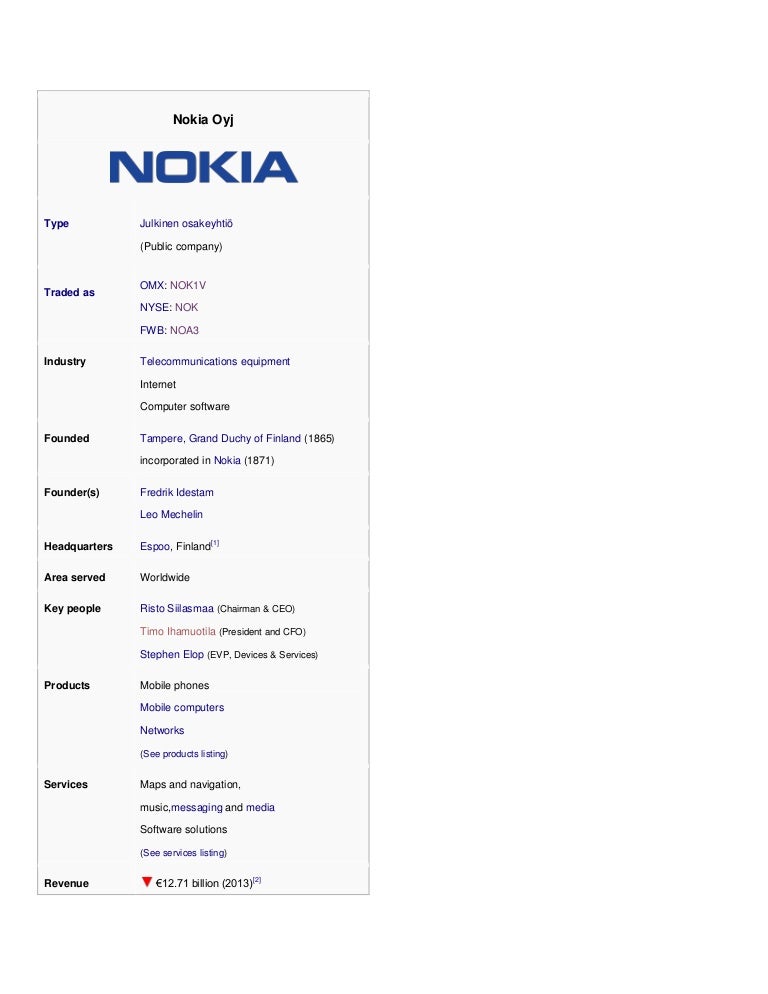Open the Networks product link
Screen dimensions: 768x994
162,731
